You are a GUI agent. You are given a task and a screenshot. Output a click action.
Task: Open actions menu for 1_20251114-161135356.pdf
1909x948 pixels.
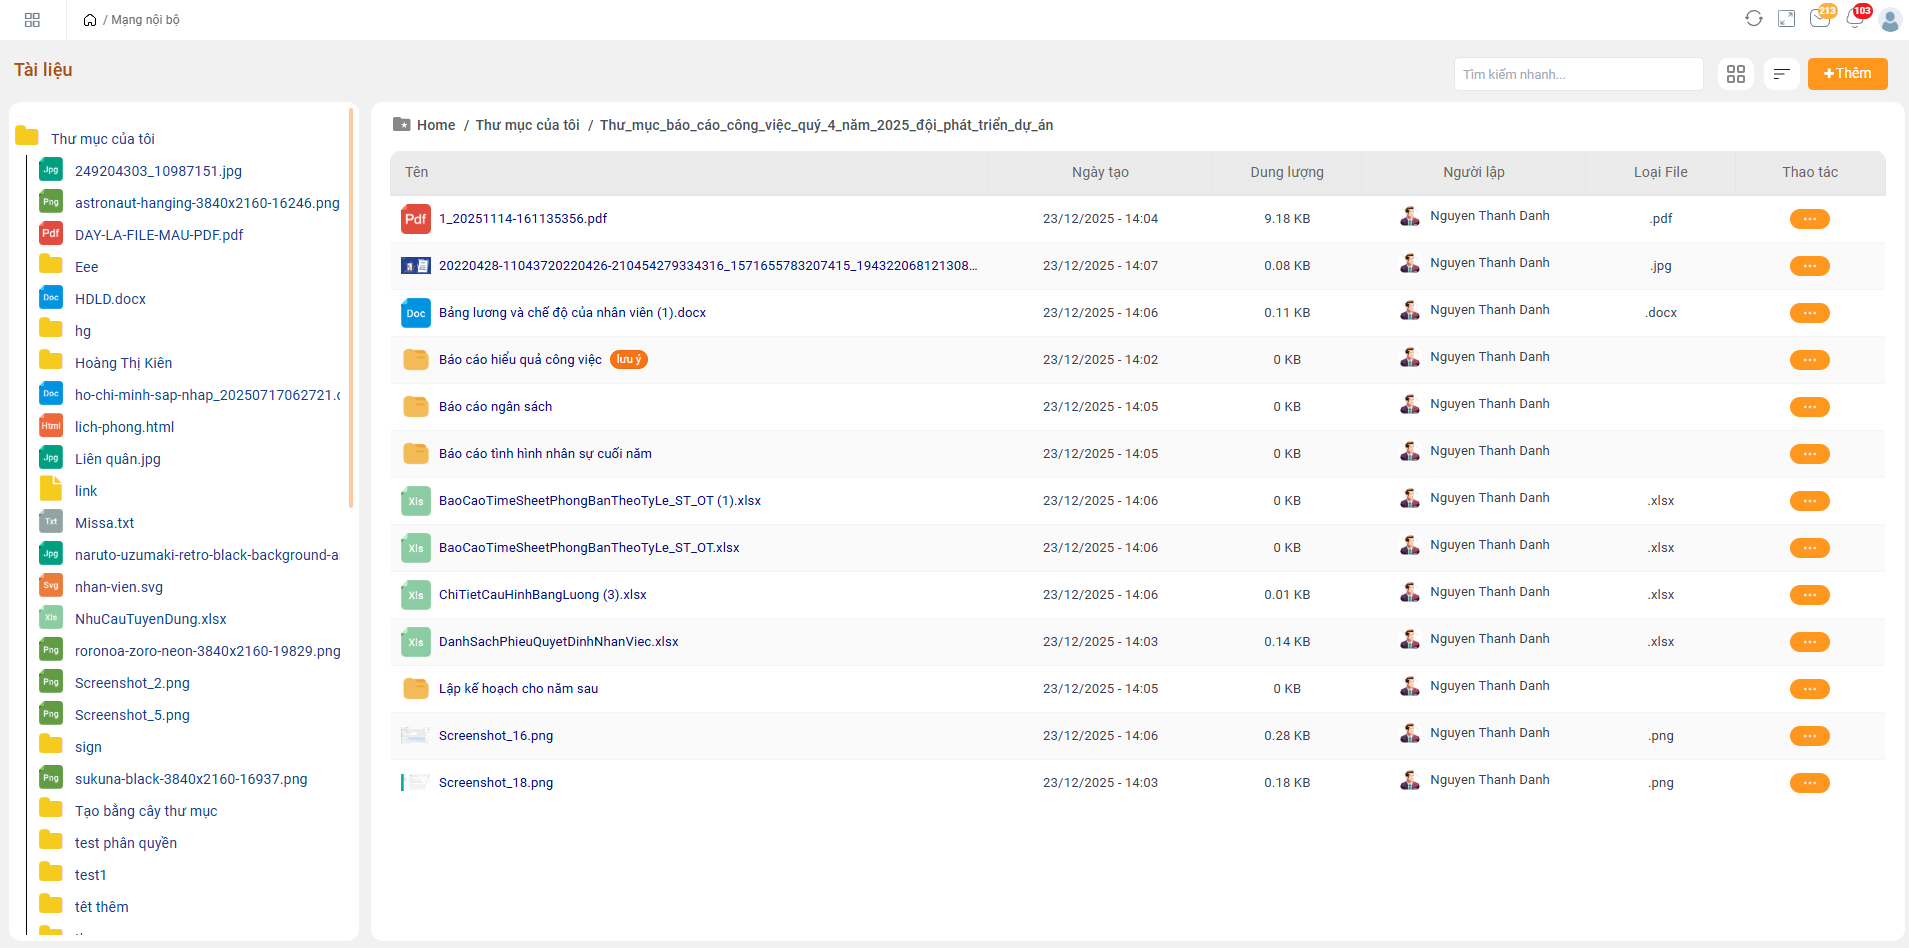point(1809,219)
